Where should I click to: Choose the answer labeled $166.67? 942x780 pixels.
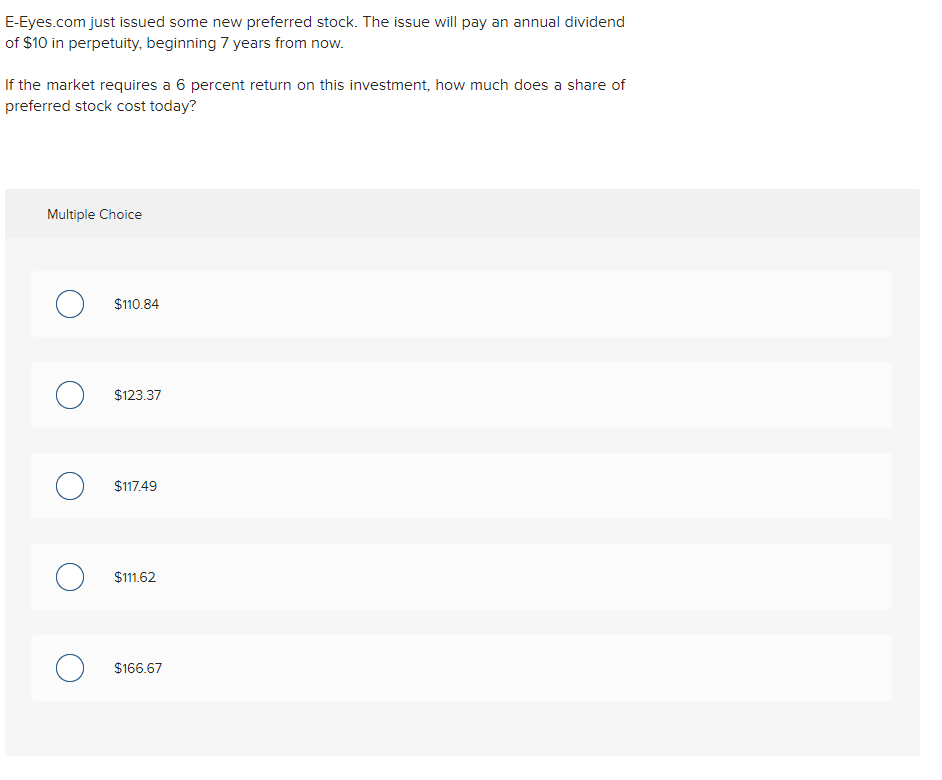[138, 668]
